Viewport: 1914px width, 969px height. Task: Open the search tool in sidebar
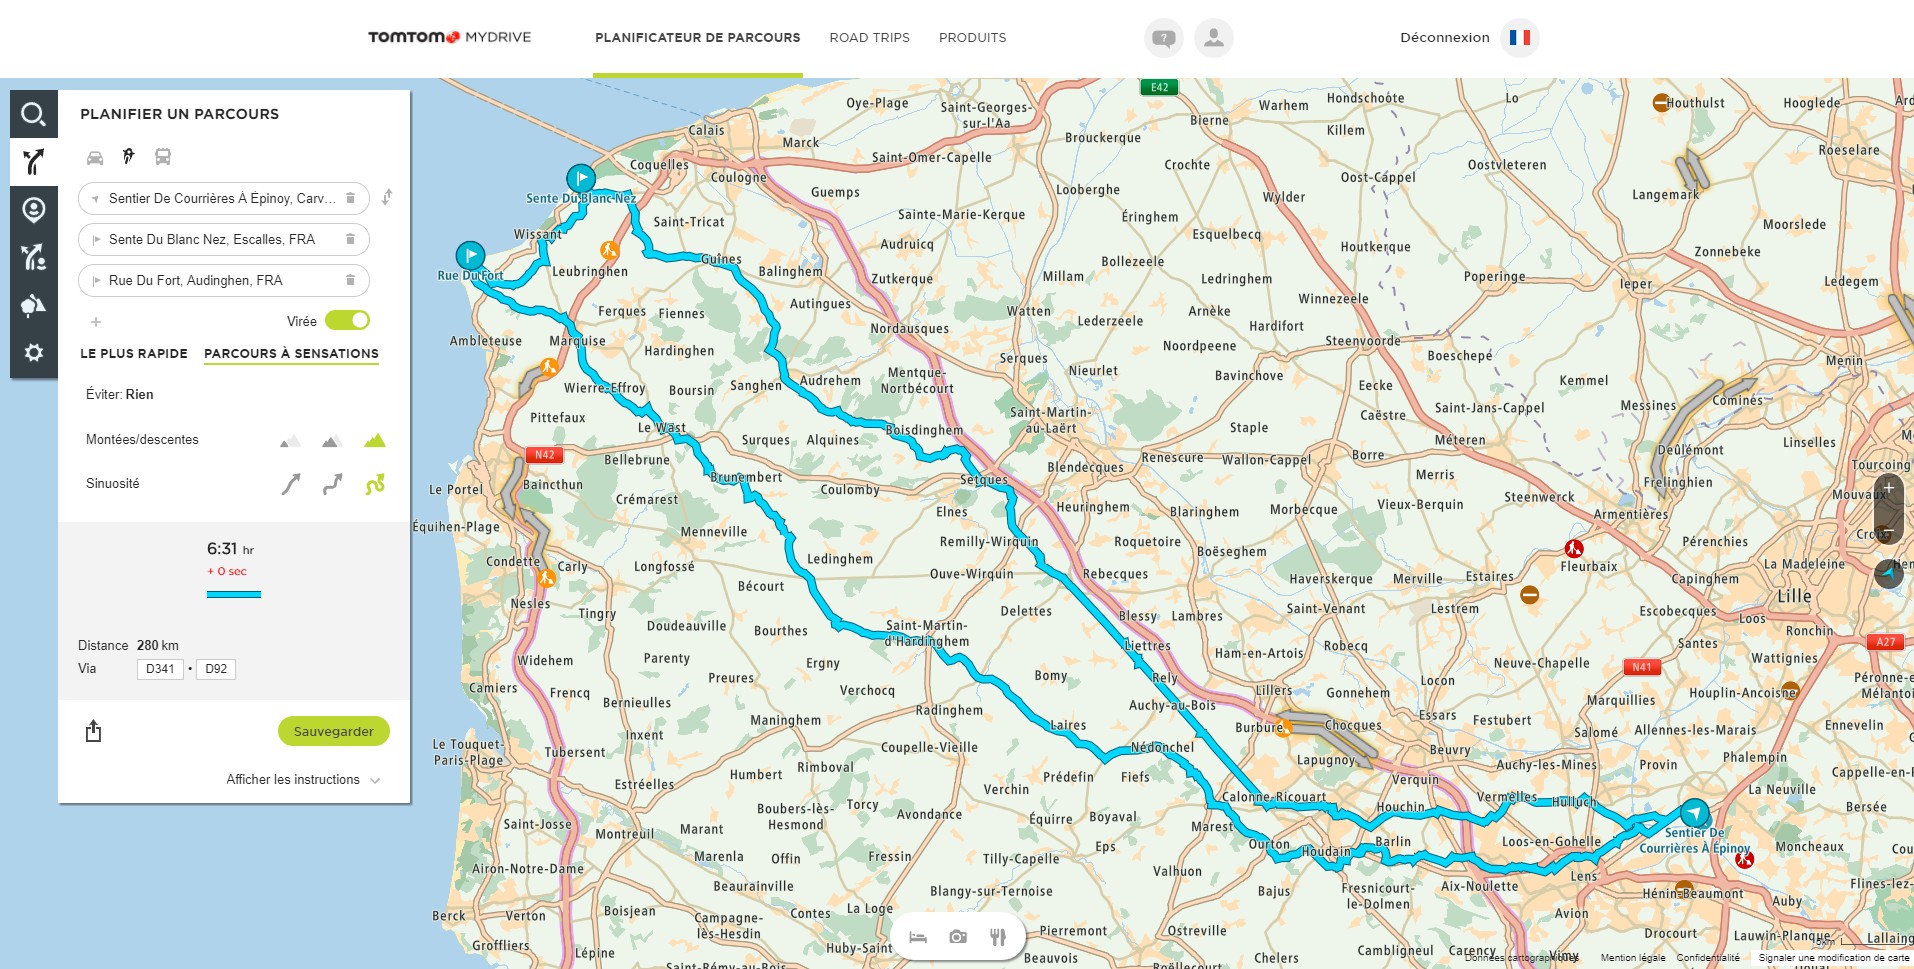(33, 114)
